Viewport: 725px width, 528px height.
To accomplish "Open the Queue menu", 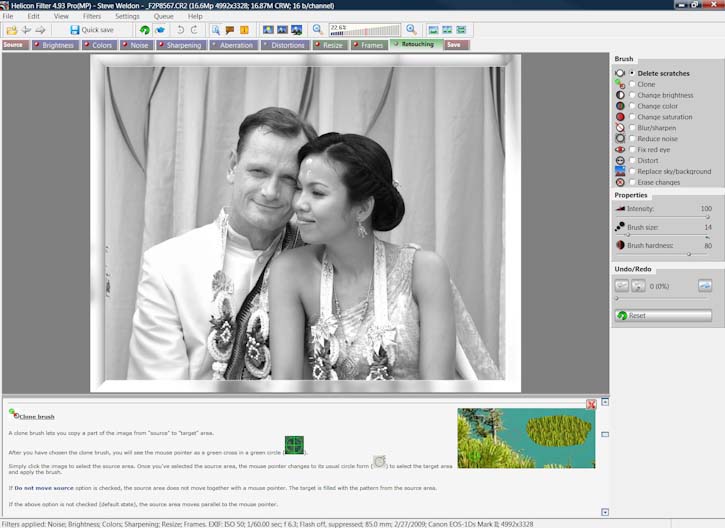I will click(163, 16).
